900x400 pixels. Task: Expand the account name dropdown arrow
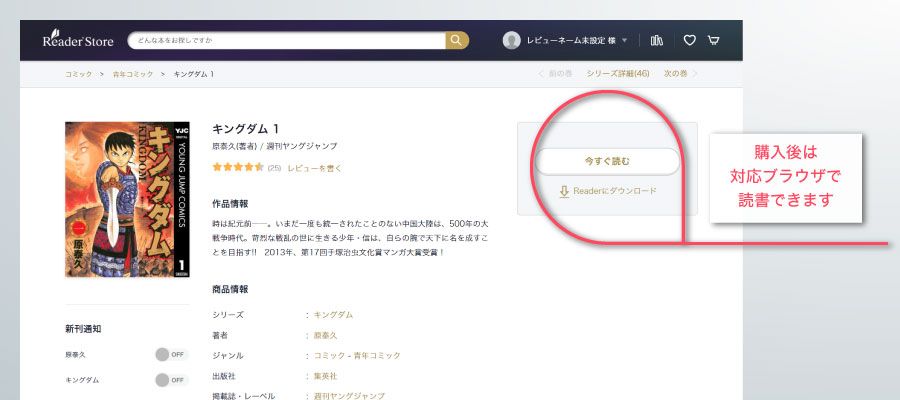coord(624,41)
